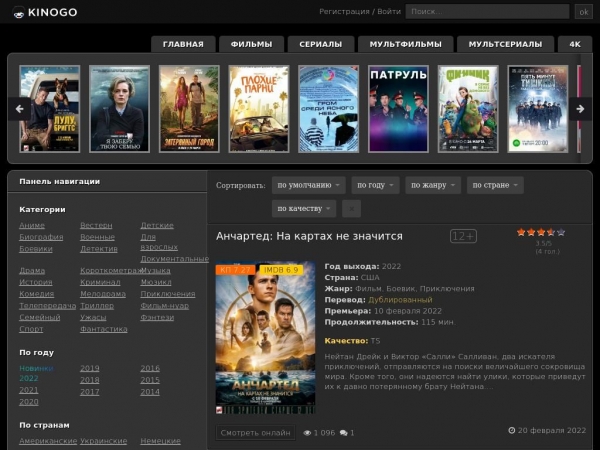Screen dimensions: 600x450
Task: Click the clock icon beside date
Action: tap(511, 430)
